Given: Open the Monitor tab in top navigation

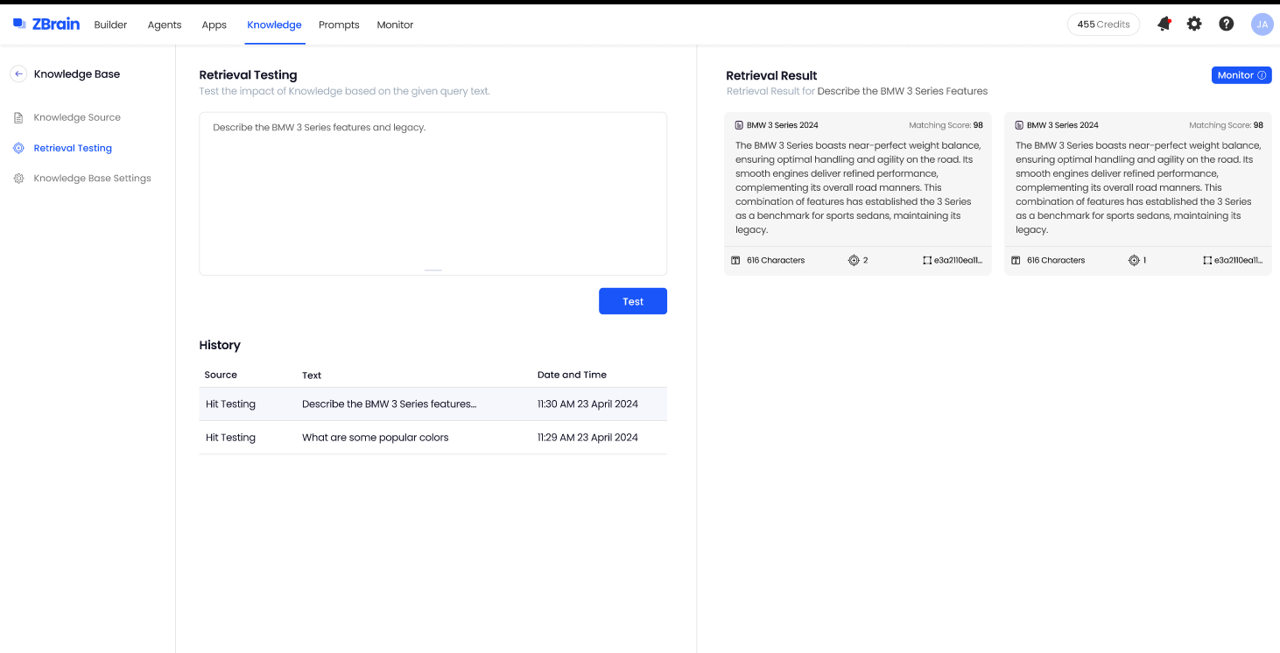Looking at the screenshot, I should pyautogui.click(x=395, y=25).
